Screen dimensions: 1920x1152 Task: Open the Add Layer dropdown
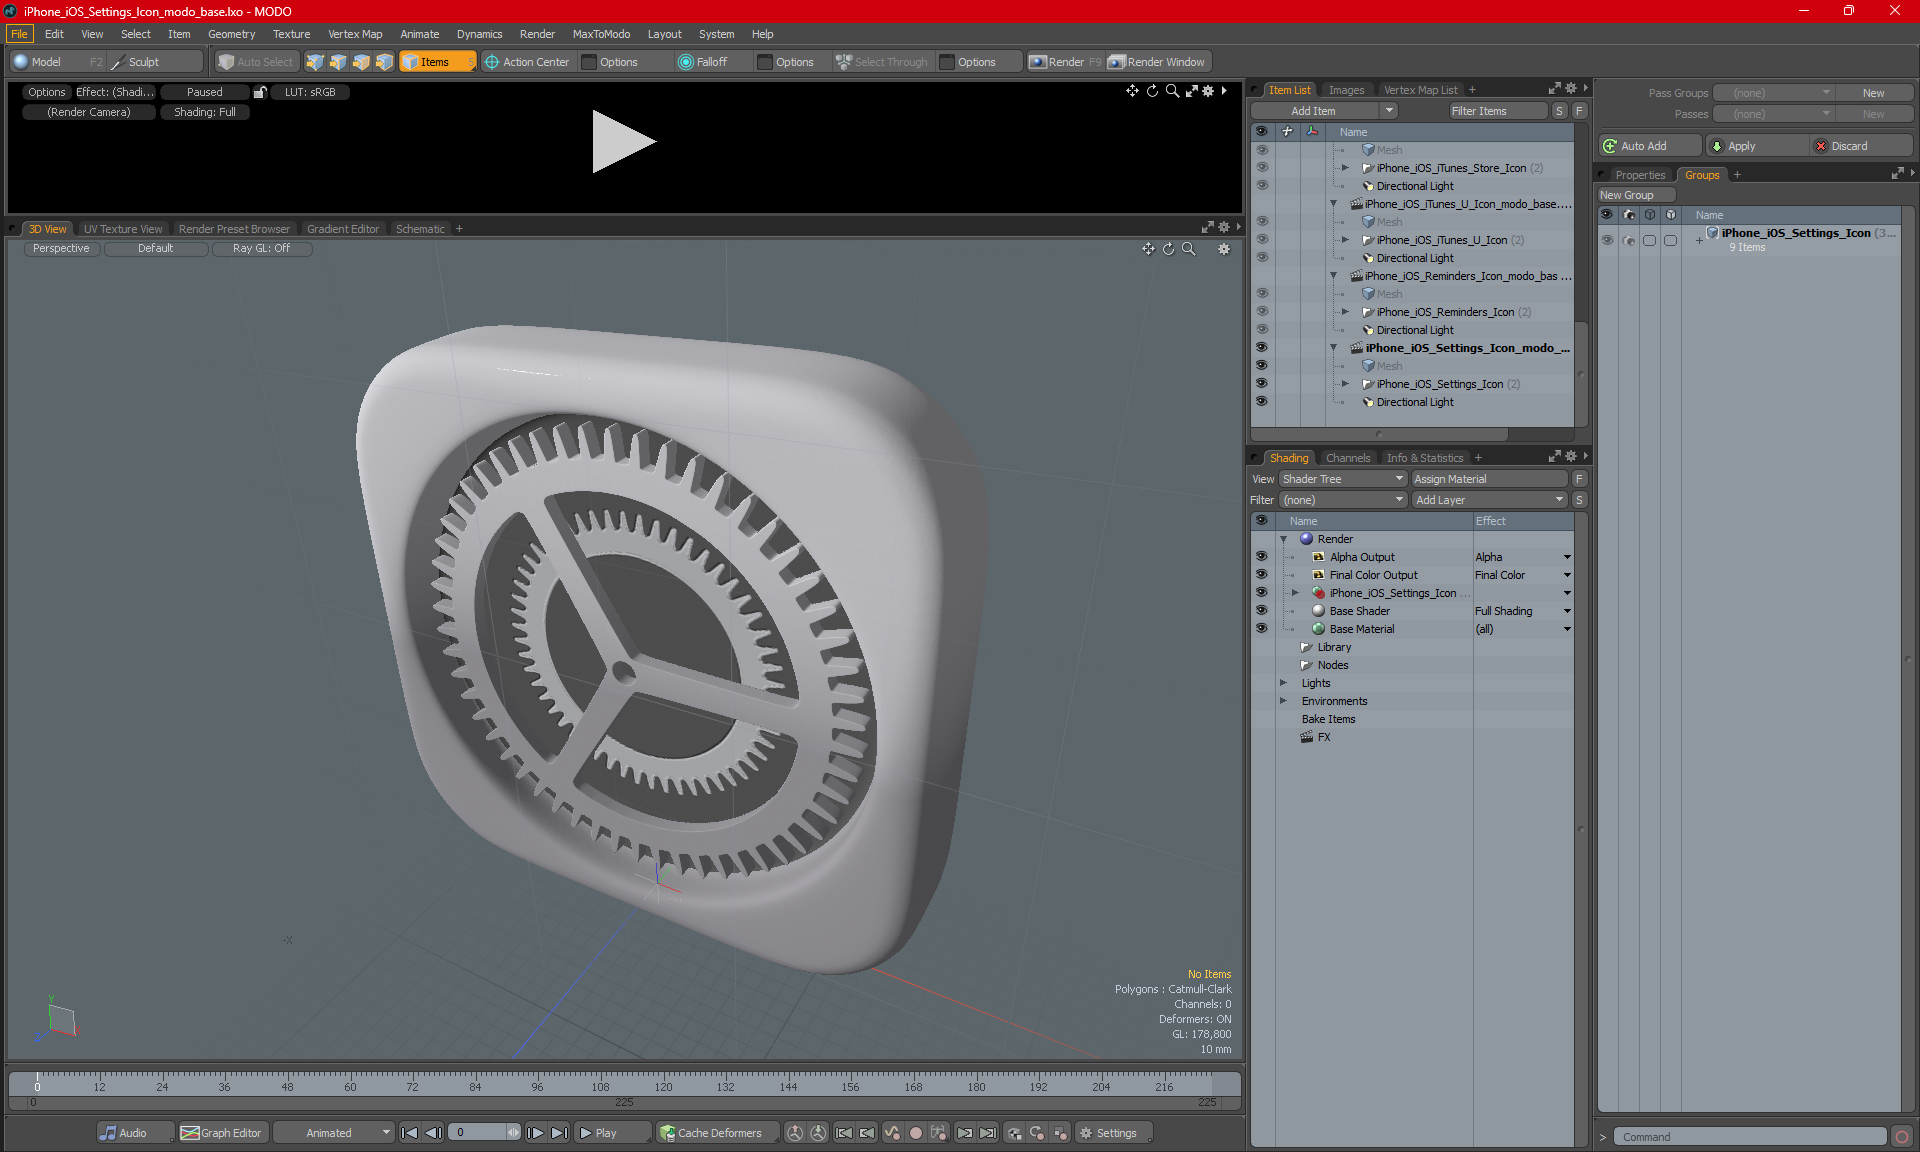(x=1489, y=500)
